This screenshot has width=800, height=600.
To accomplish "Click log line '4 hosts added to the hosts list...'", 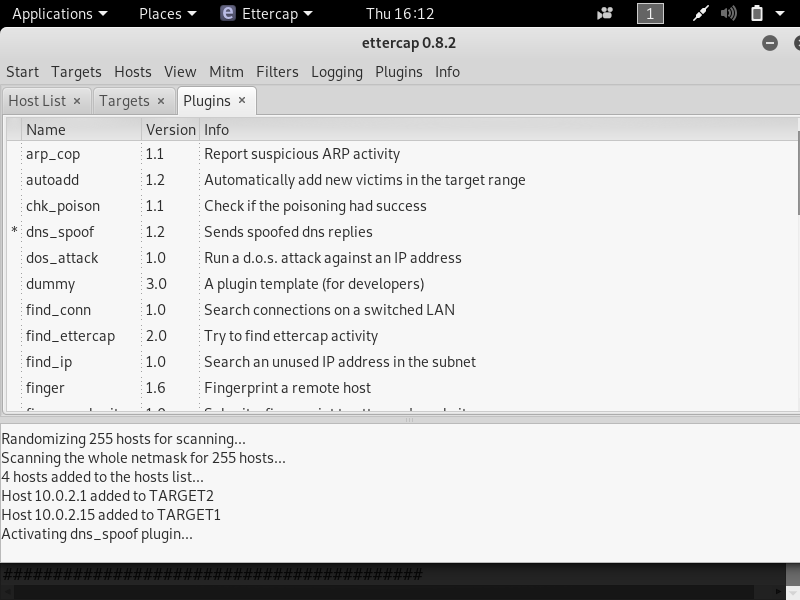I will coord(103,477).
